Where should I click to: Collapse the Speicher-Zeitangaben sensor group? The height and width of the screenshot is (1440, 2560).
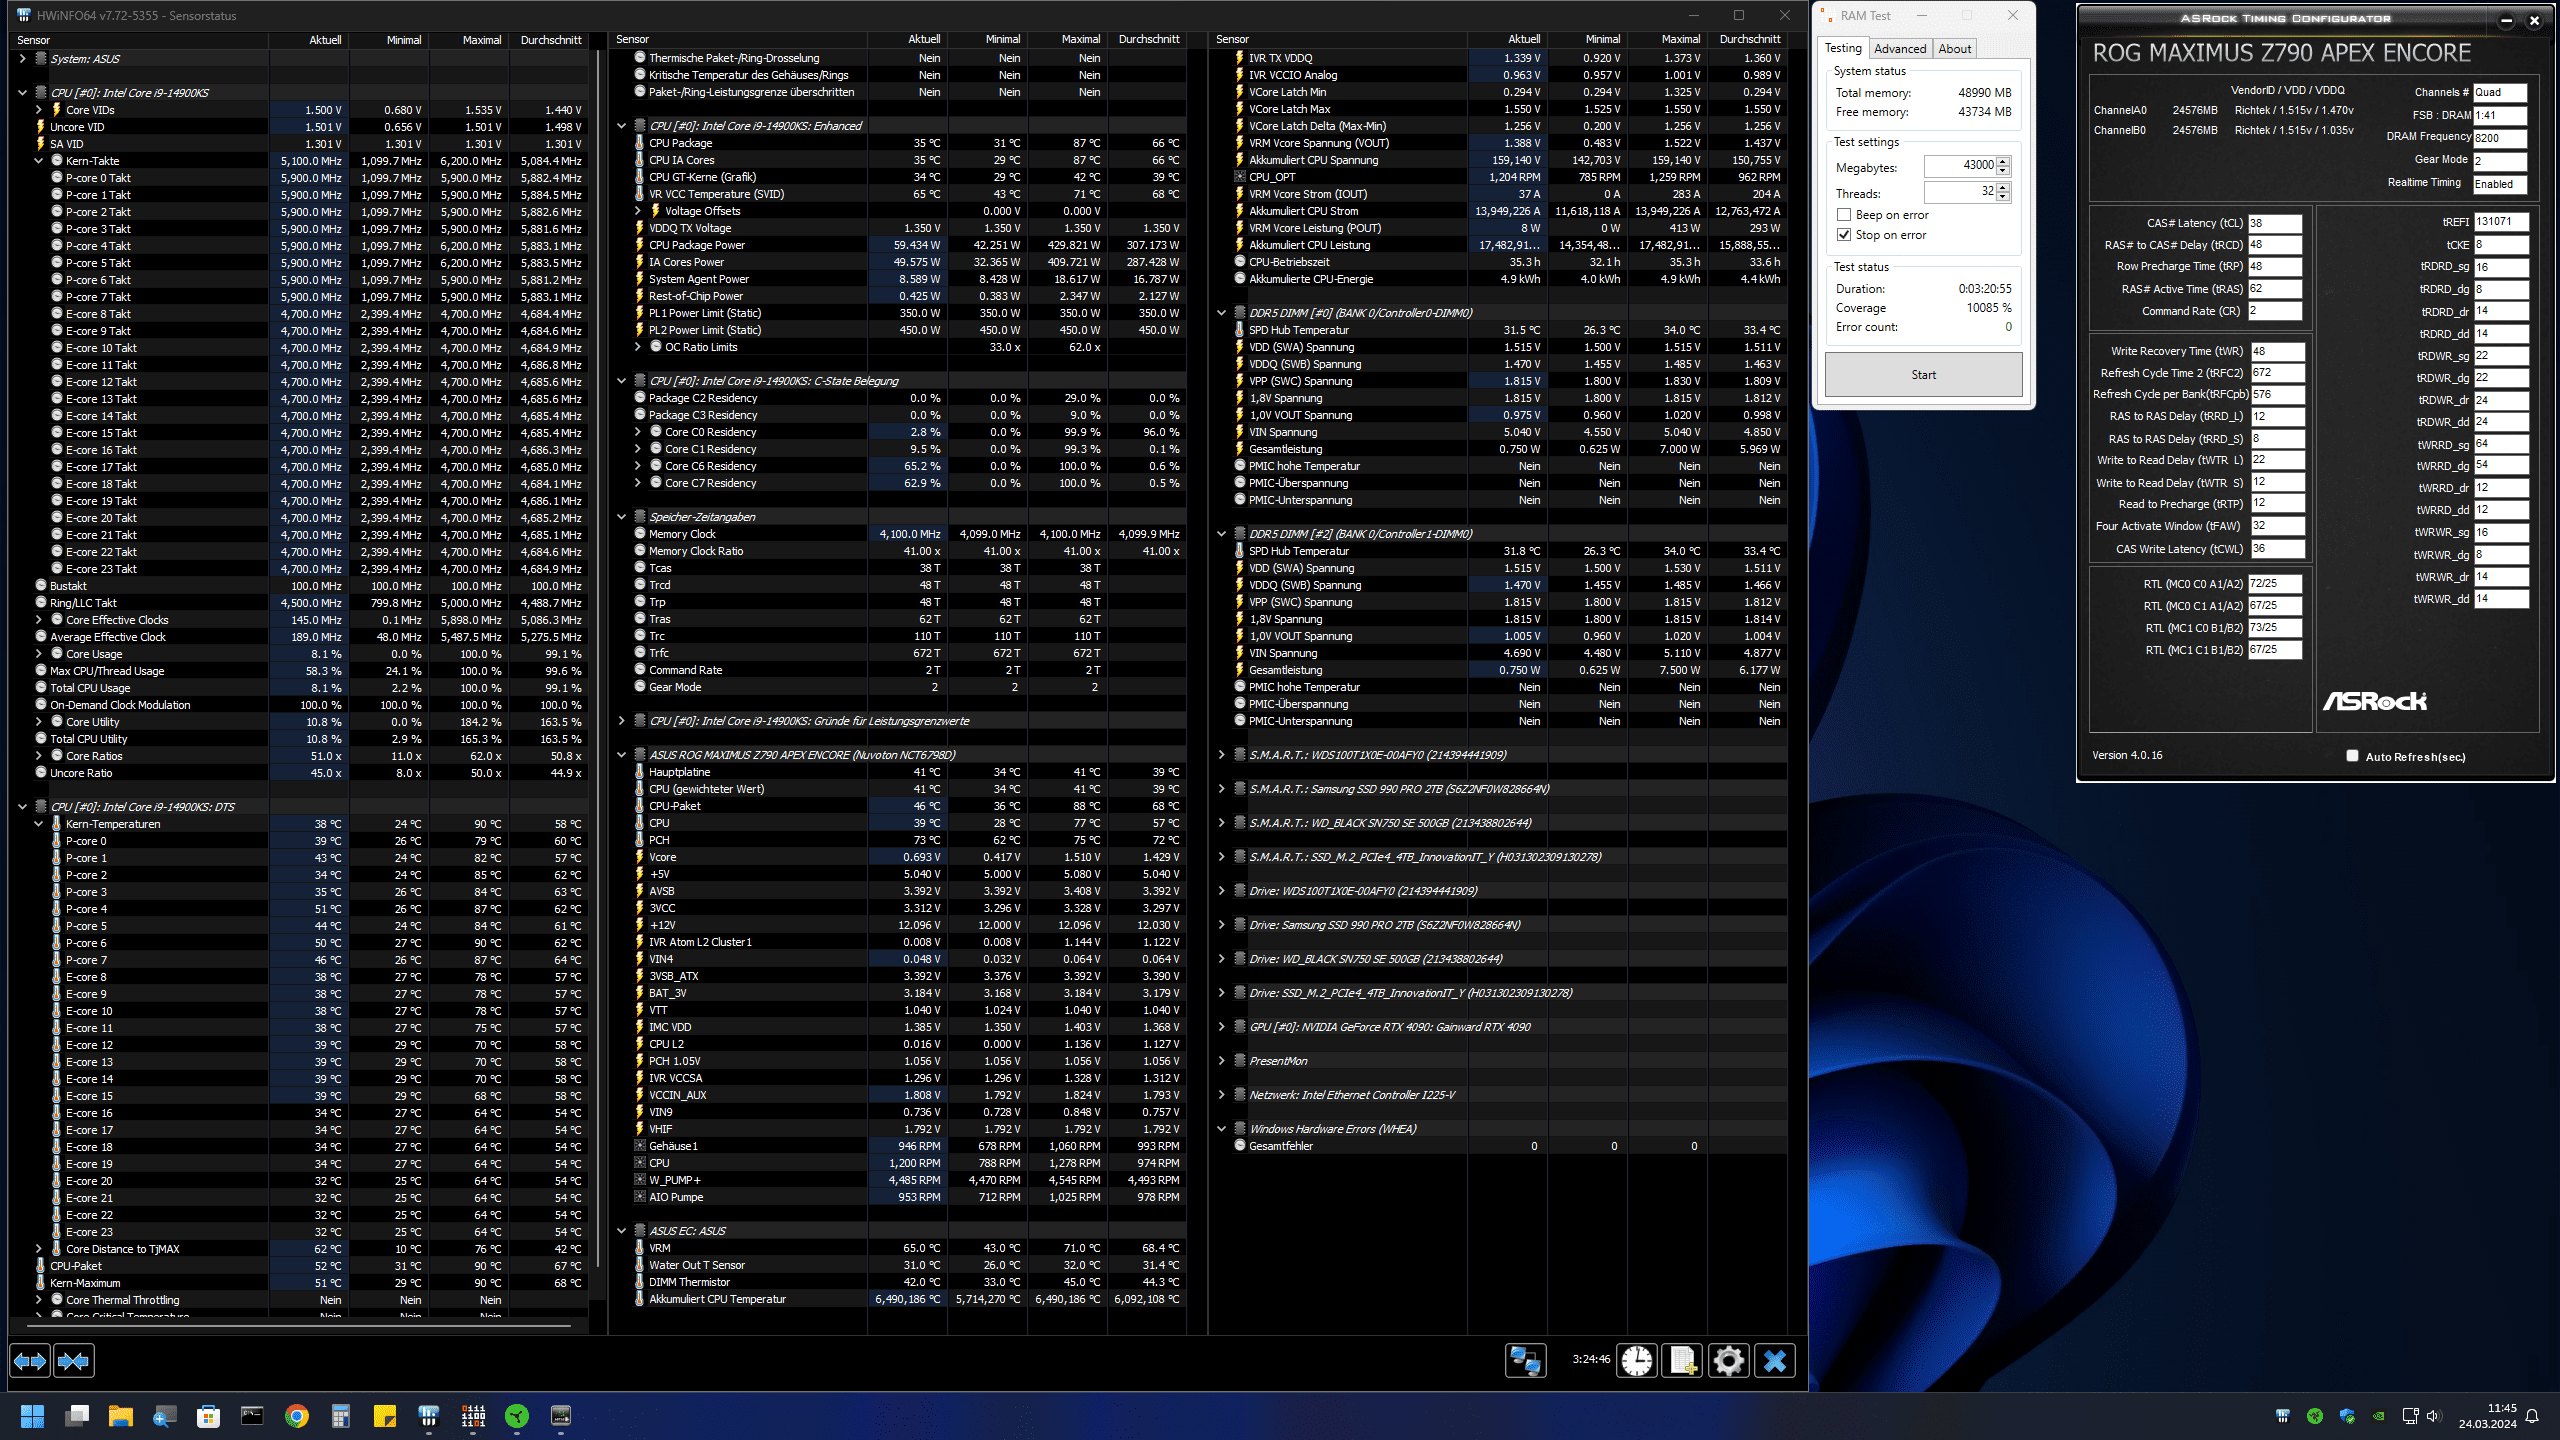pos(622,517)
